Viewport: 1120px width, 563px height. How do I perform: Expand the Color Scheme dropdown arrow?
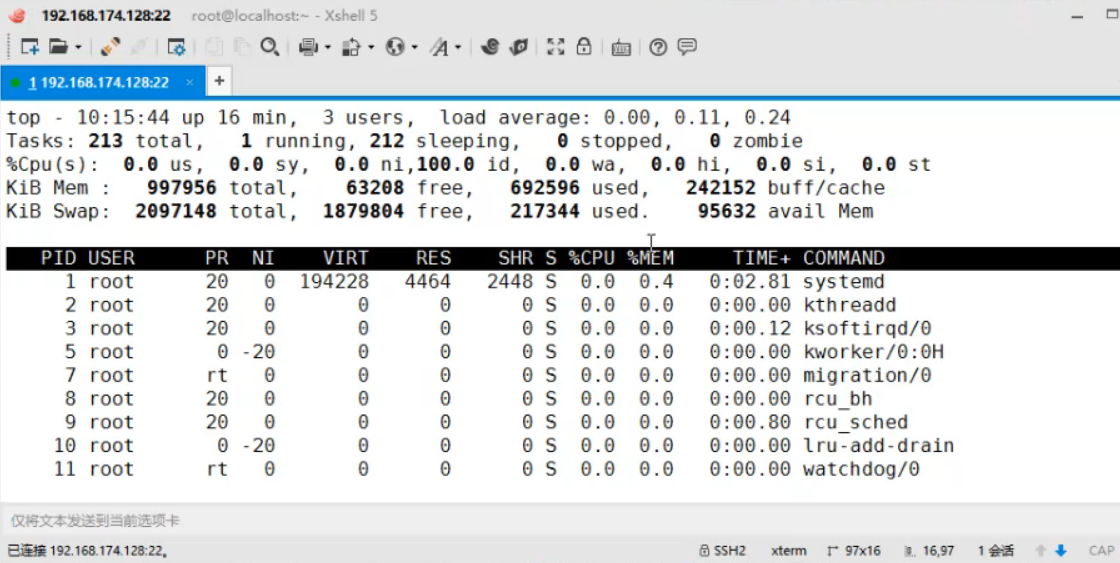(371, 48)
